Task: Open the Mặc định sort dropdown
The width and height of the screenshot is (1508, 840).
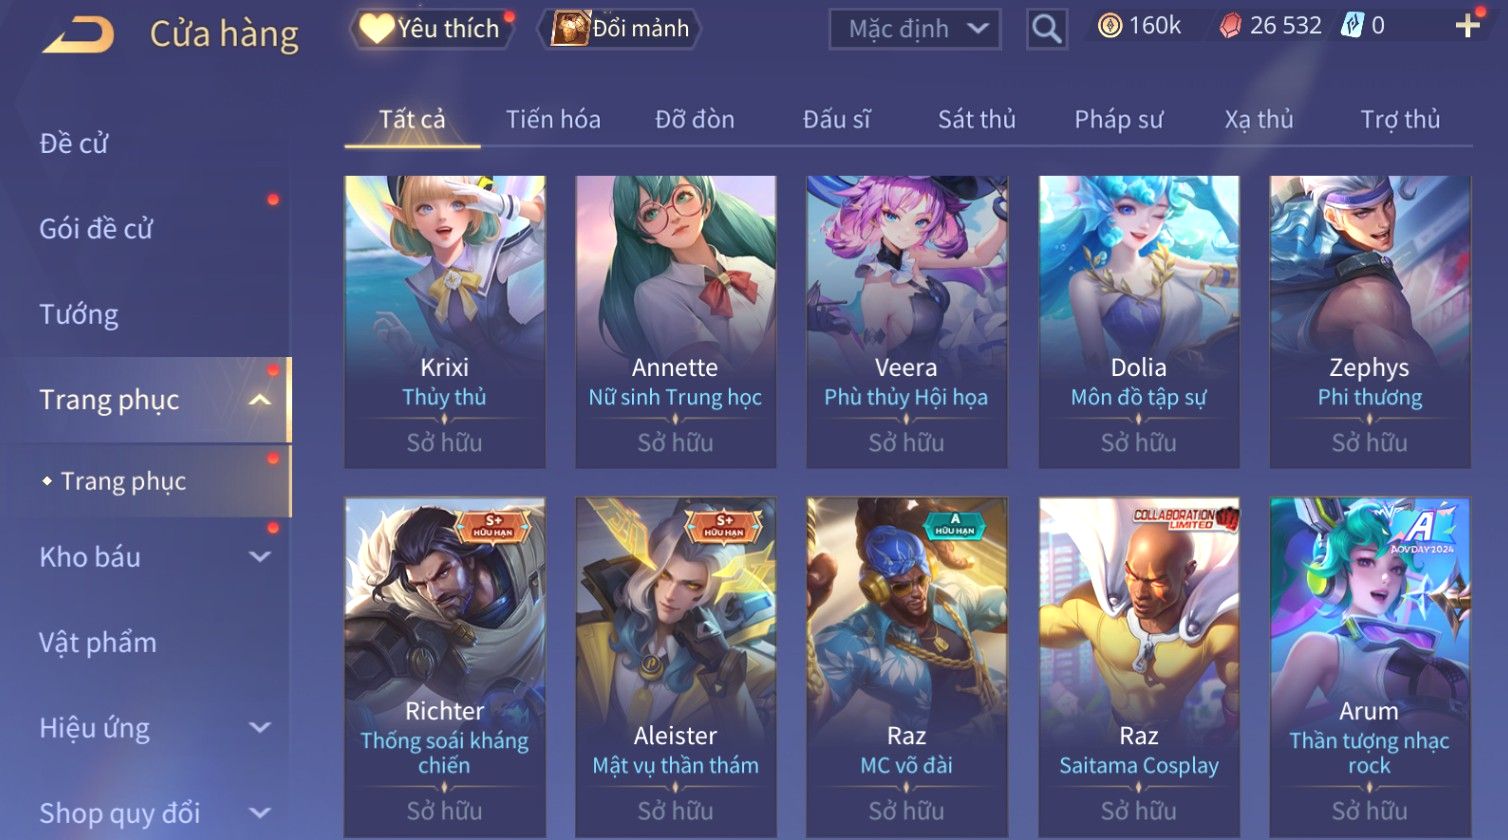Action: 915,29
